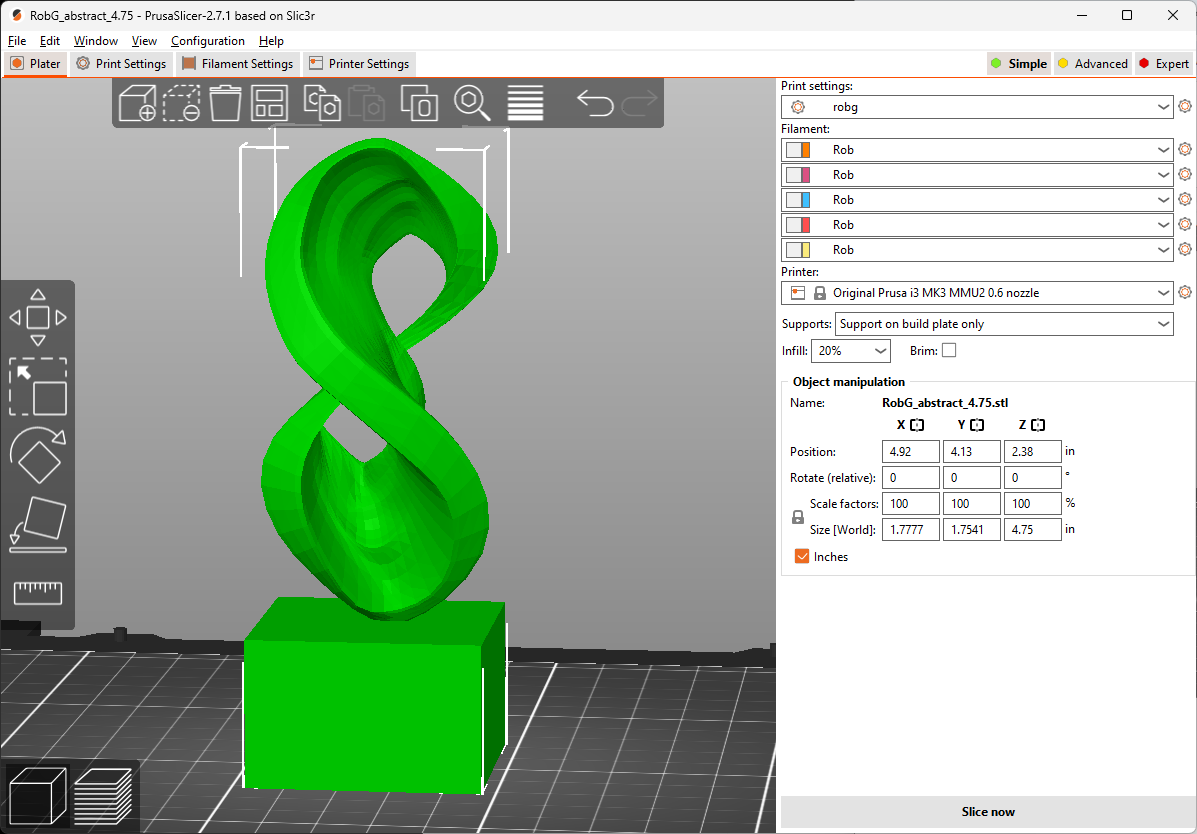The image size is (1197, 834).
Task: Uncheck the Inches checkbox
Action: 802,557
